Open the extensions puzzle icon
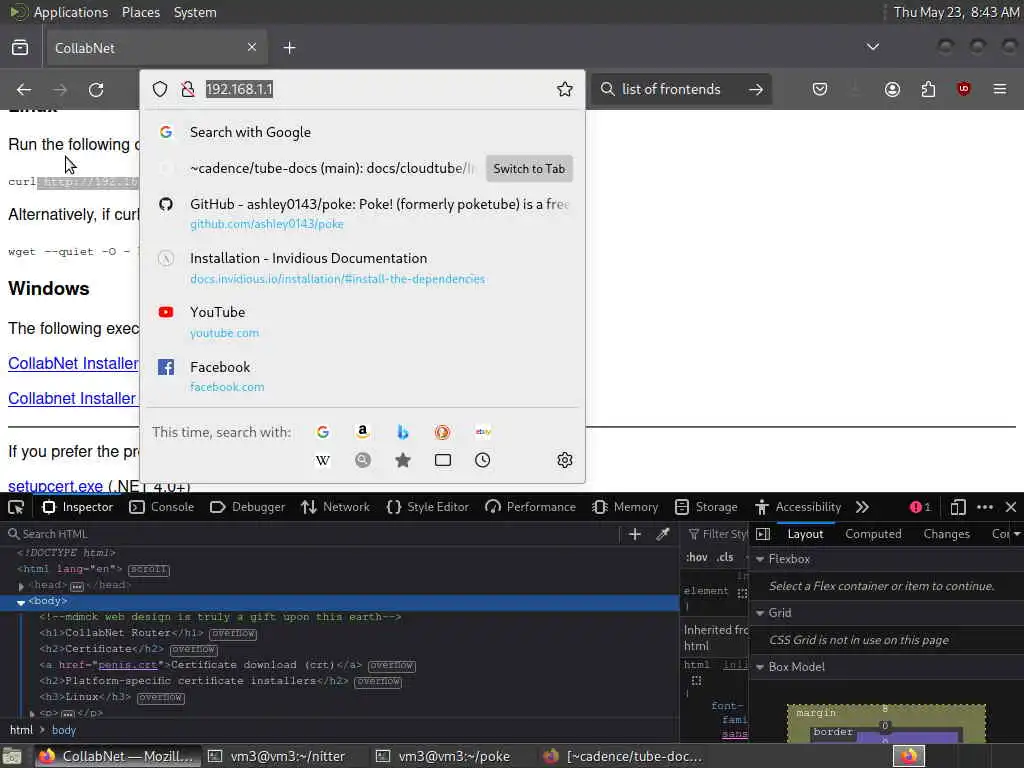This screenshot has width=1024, height=768. pyautogui.click(x=928, y=89)
